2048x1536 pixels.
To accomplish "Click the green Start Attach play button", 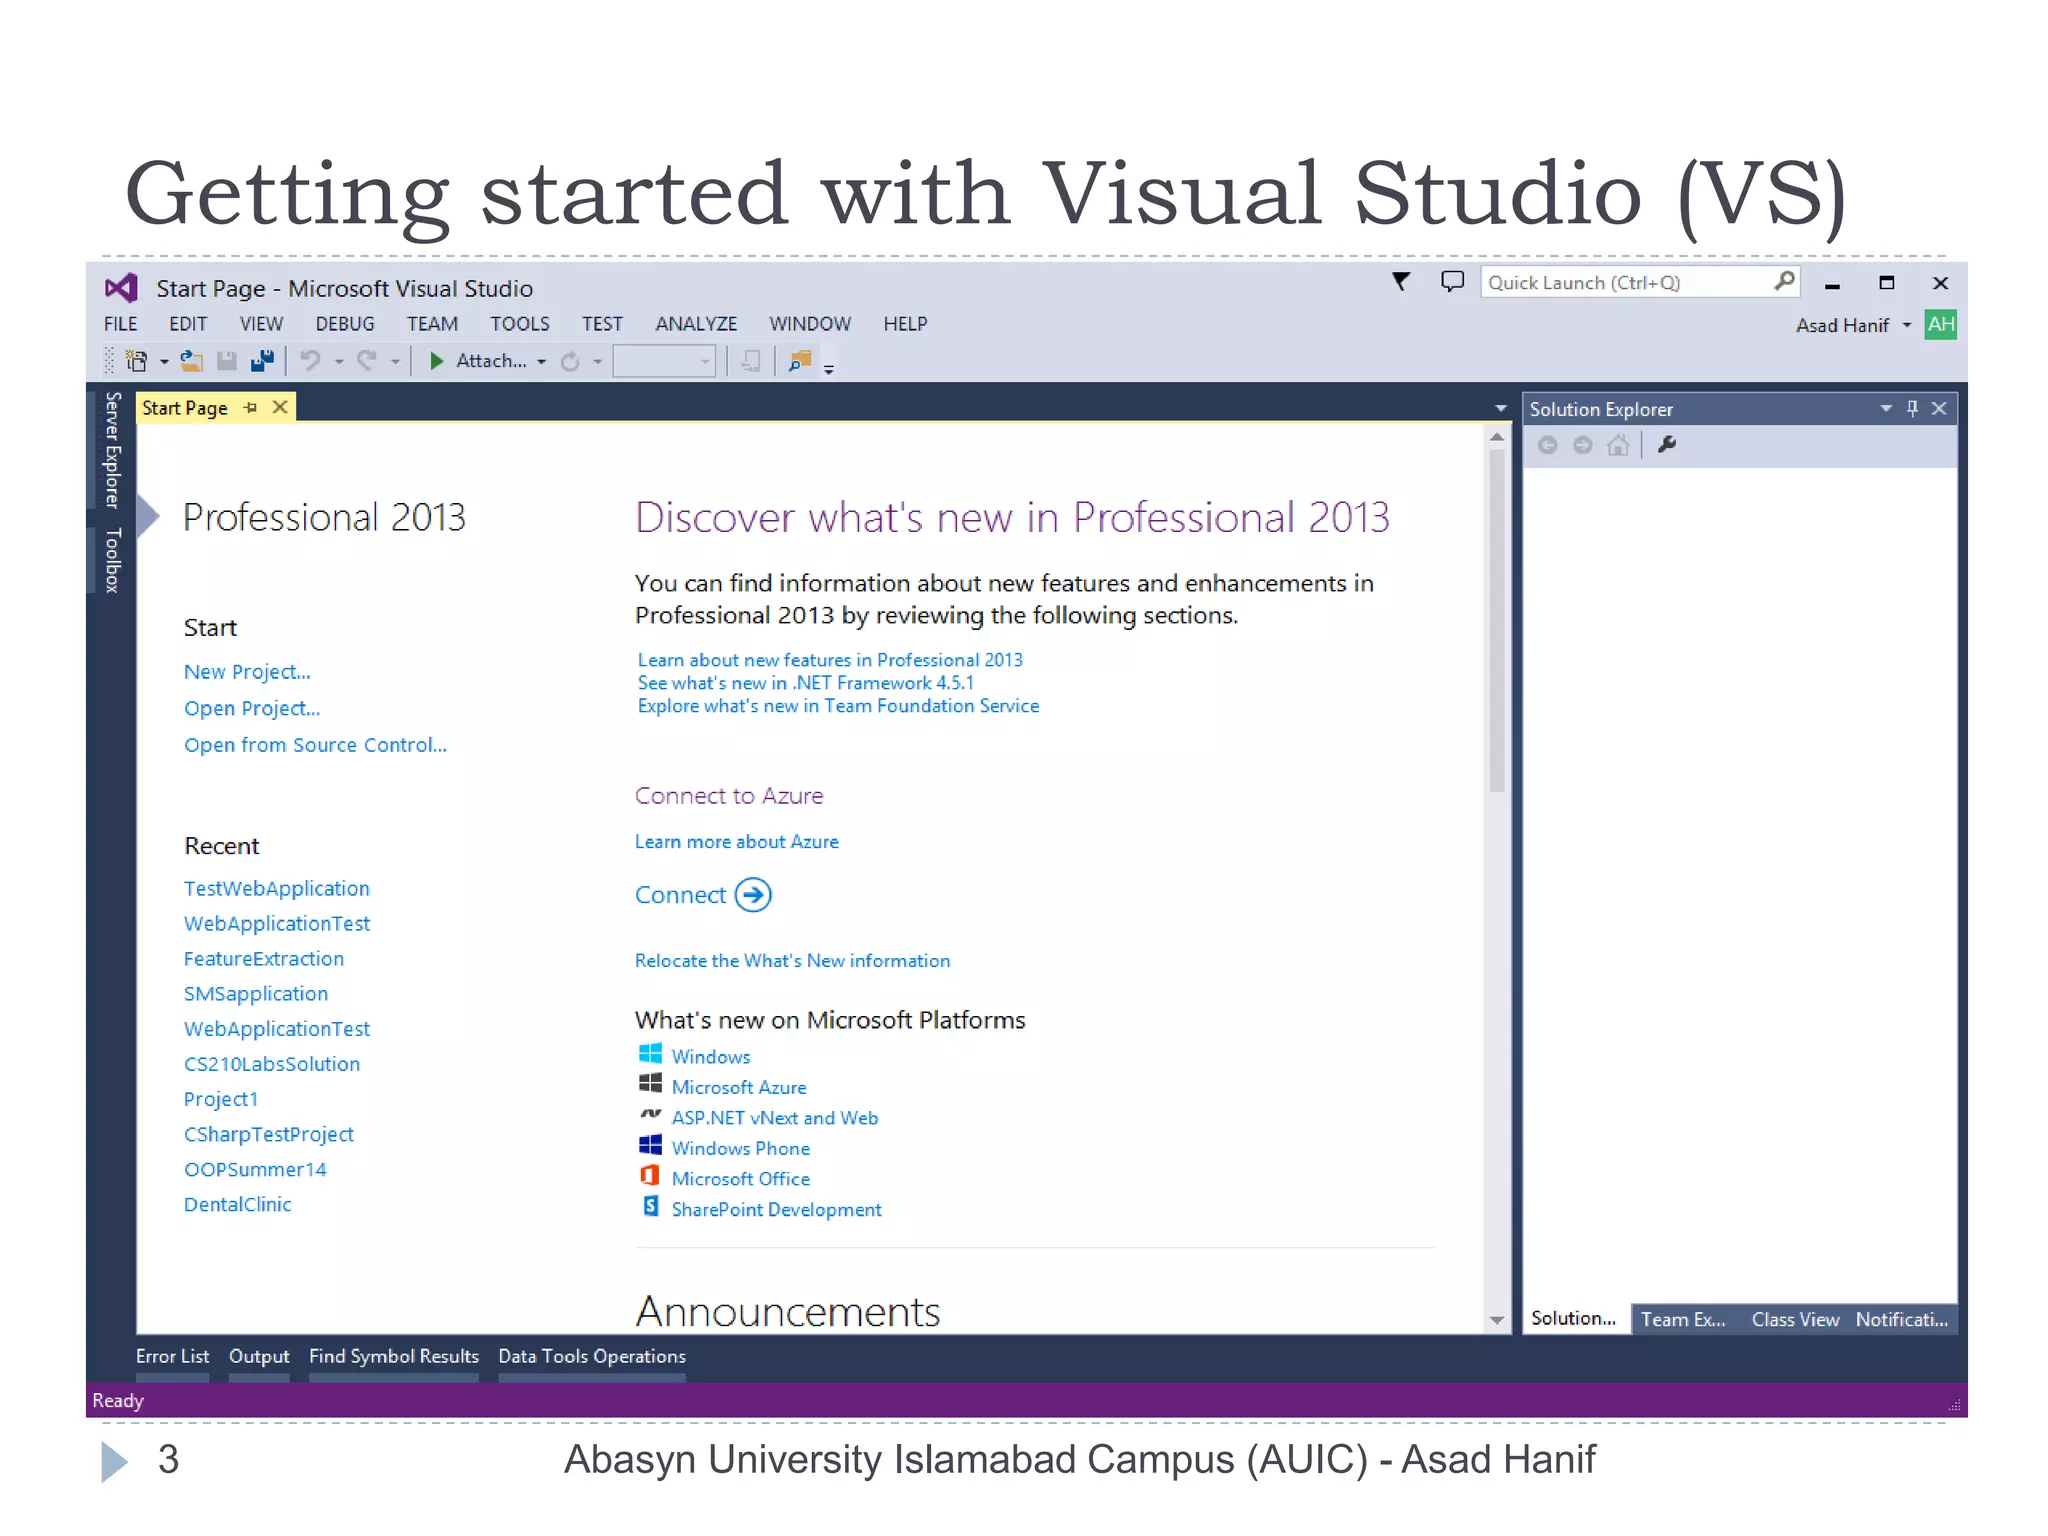I will coord(436,361).
